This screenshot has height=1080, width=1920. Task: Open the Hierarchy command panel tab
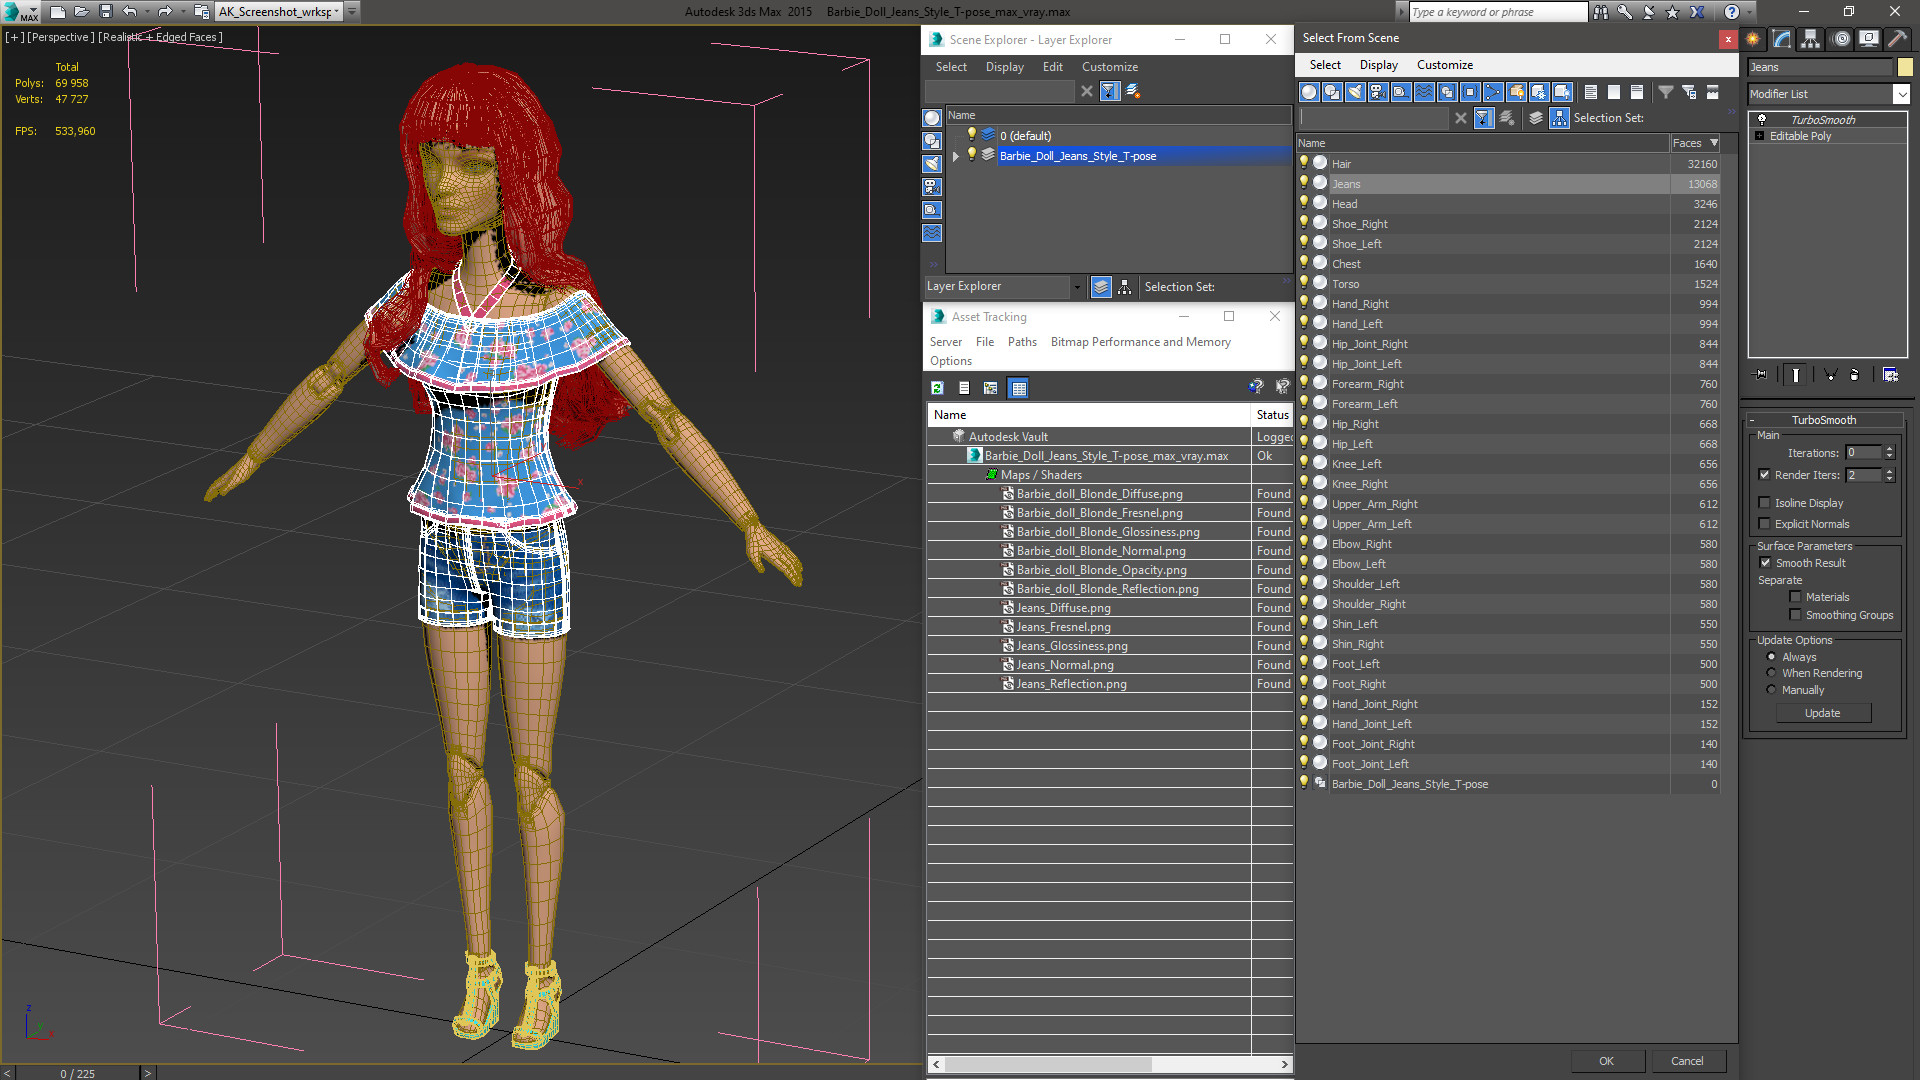click(x=1811, y=39)
